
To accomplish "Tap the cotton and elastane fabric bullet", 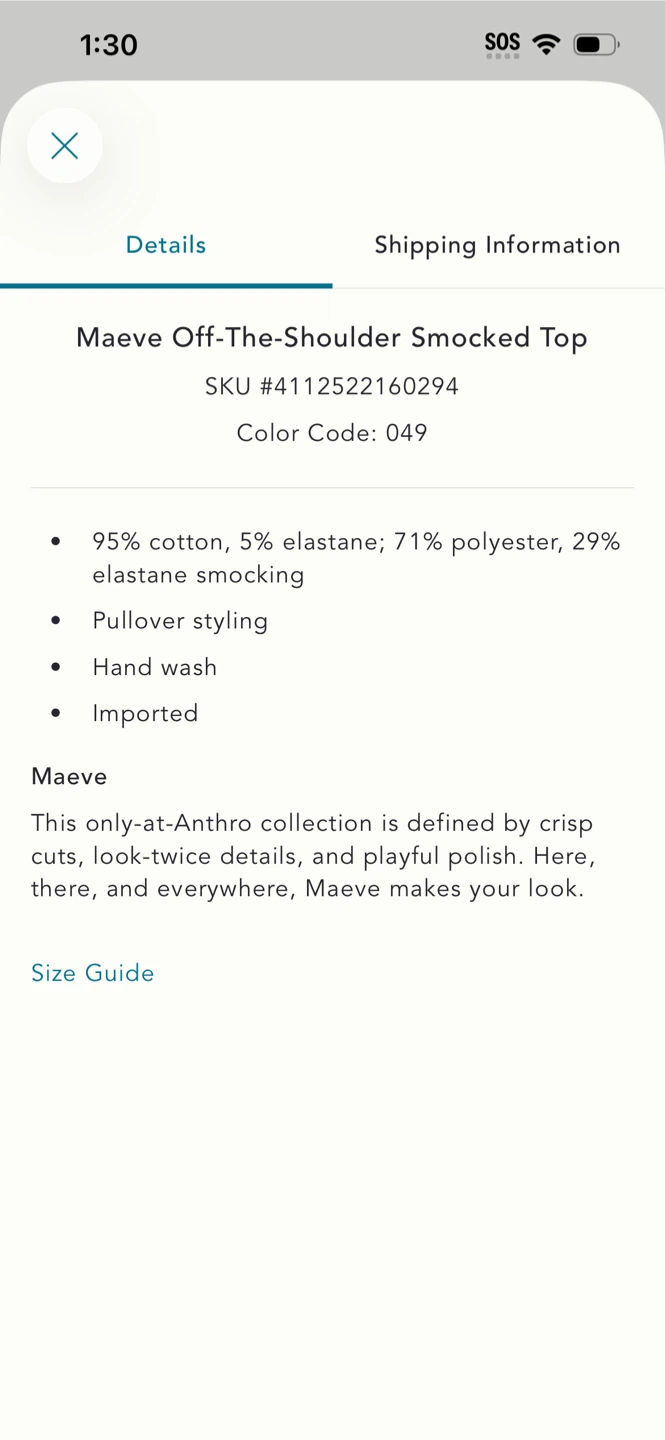I will pyautogui.click(x=357, y=558).
